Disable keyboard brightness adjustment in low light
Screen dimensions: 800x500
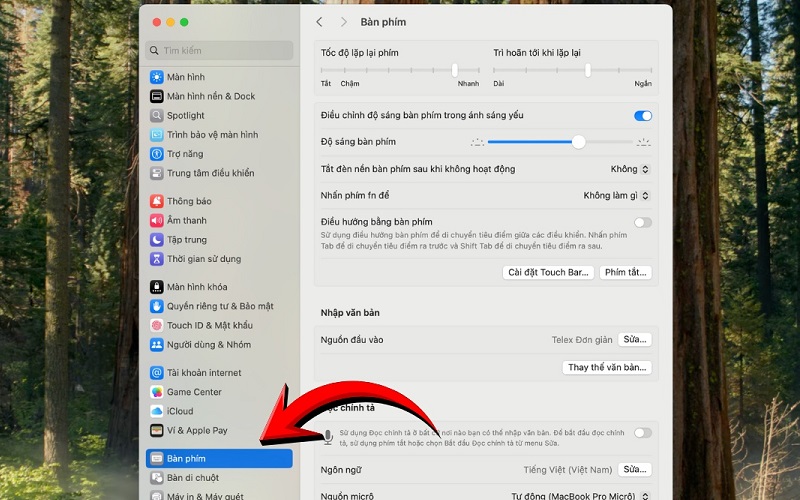point(642,116)
